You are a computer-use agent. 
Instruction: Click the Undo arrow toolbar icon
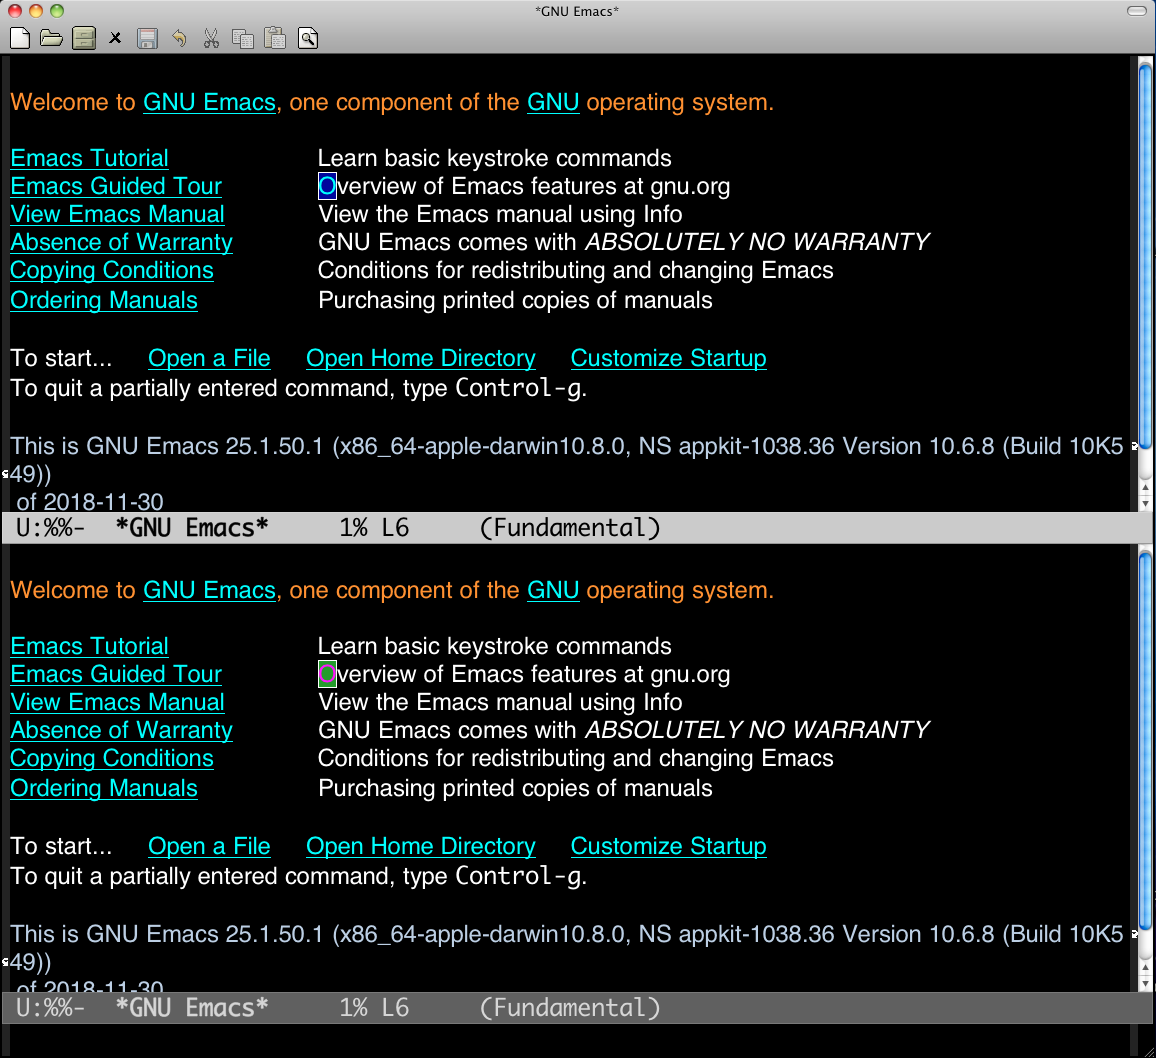(179, 38)
